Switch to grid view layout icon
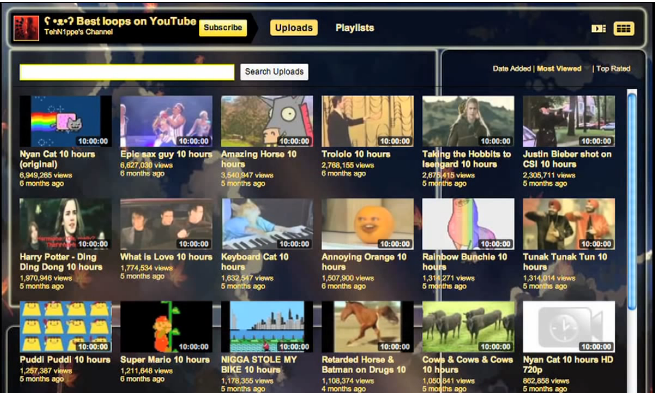This screenshot has height=393, width=655. point(624,28)
